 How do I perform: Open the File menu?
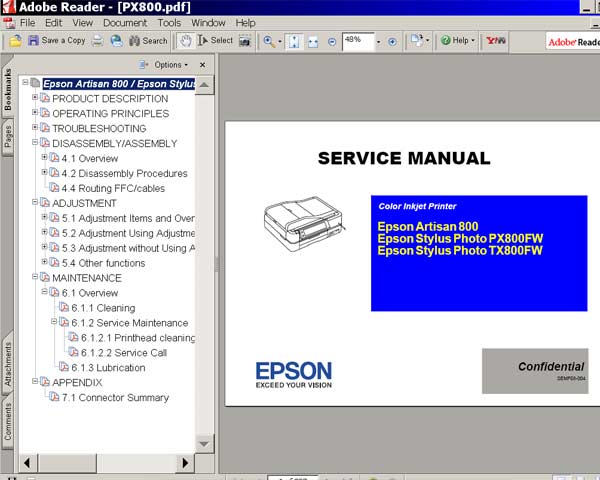pos(28,23)
